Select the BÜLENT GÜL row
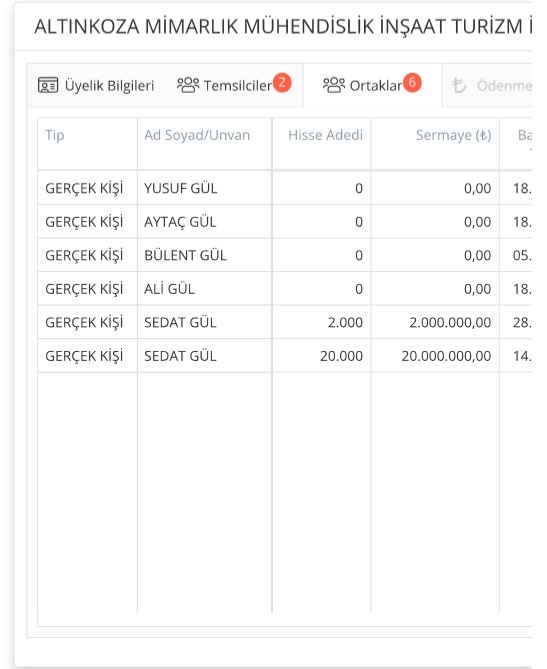This screenshot has height=669, width=547. 285,255
